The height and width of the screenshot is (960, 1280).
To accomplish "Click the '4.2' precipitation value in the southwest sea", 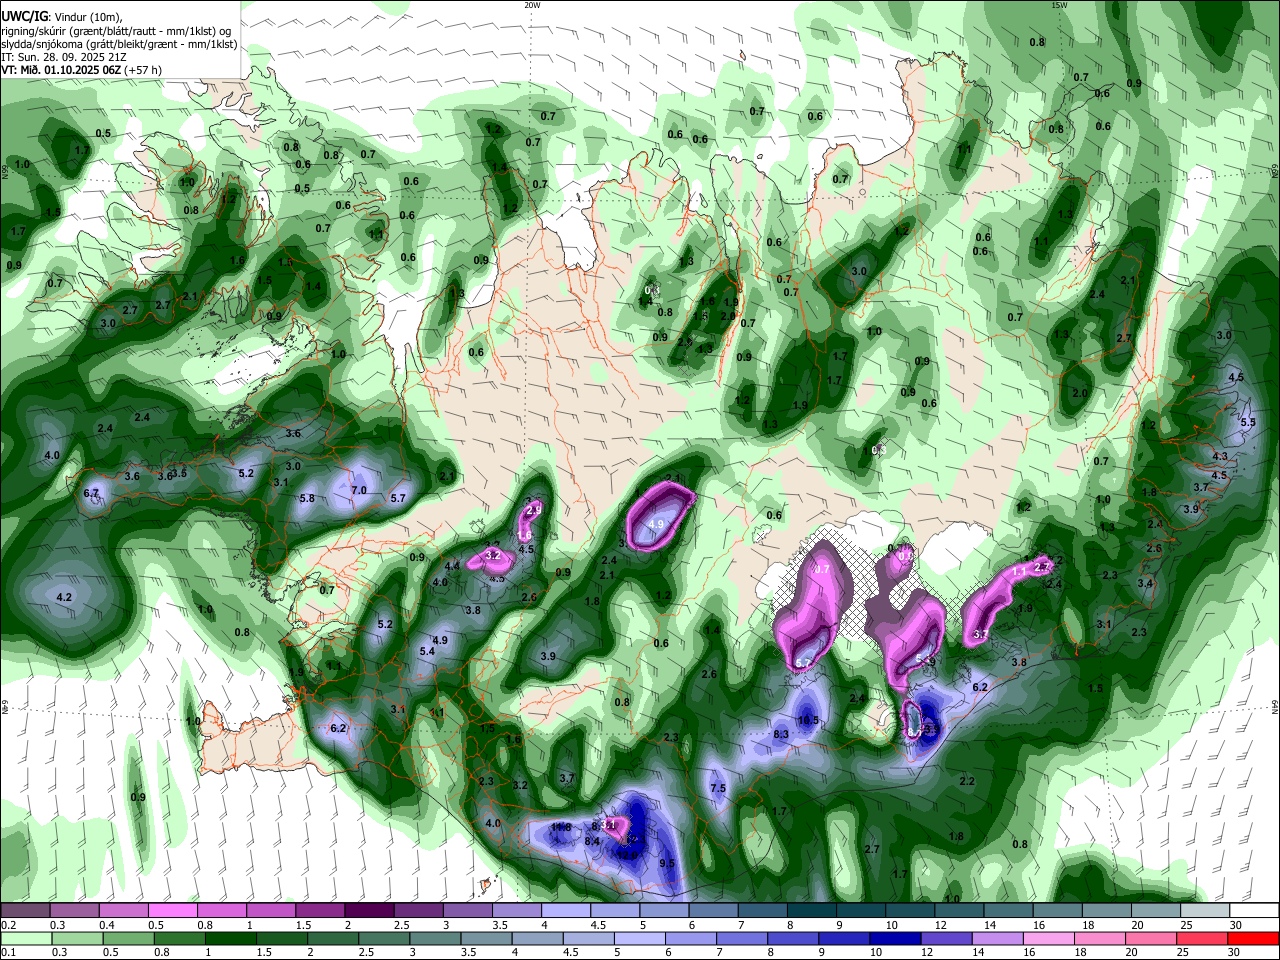I will 64,597.
